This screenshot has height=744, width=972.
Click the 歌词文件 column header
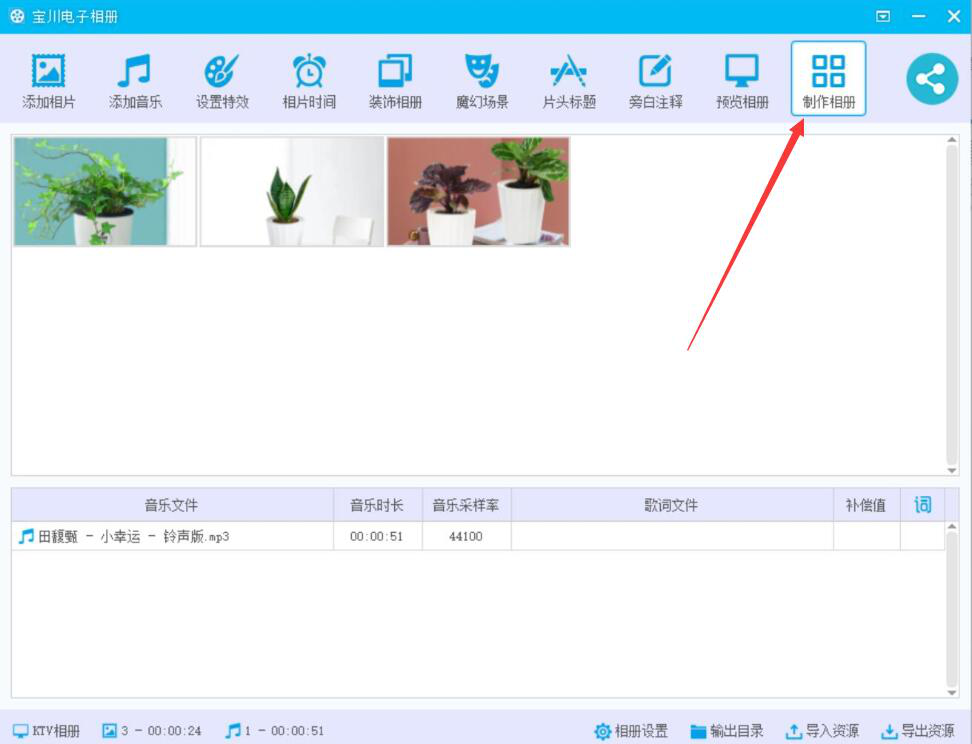(672, 505)
